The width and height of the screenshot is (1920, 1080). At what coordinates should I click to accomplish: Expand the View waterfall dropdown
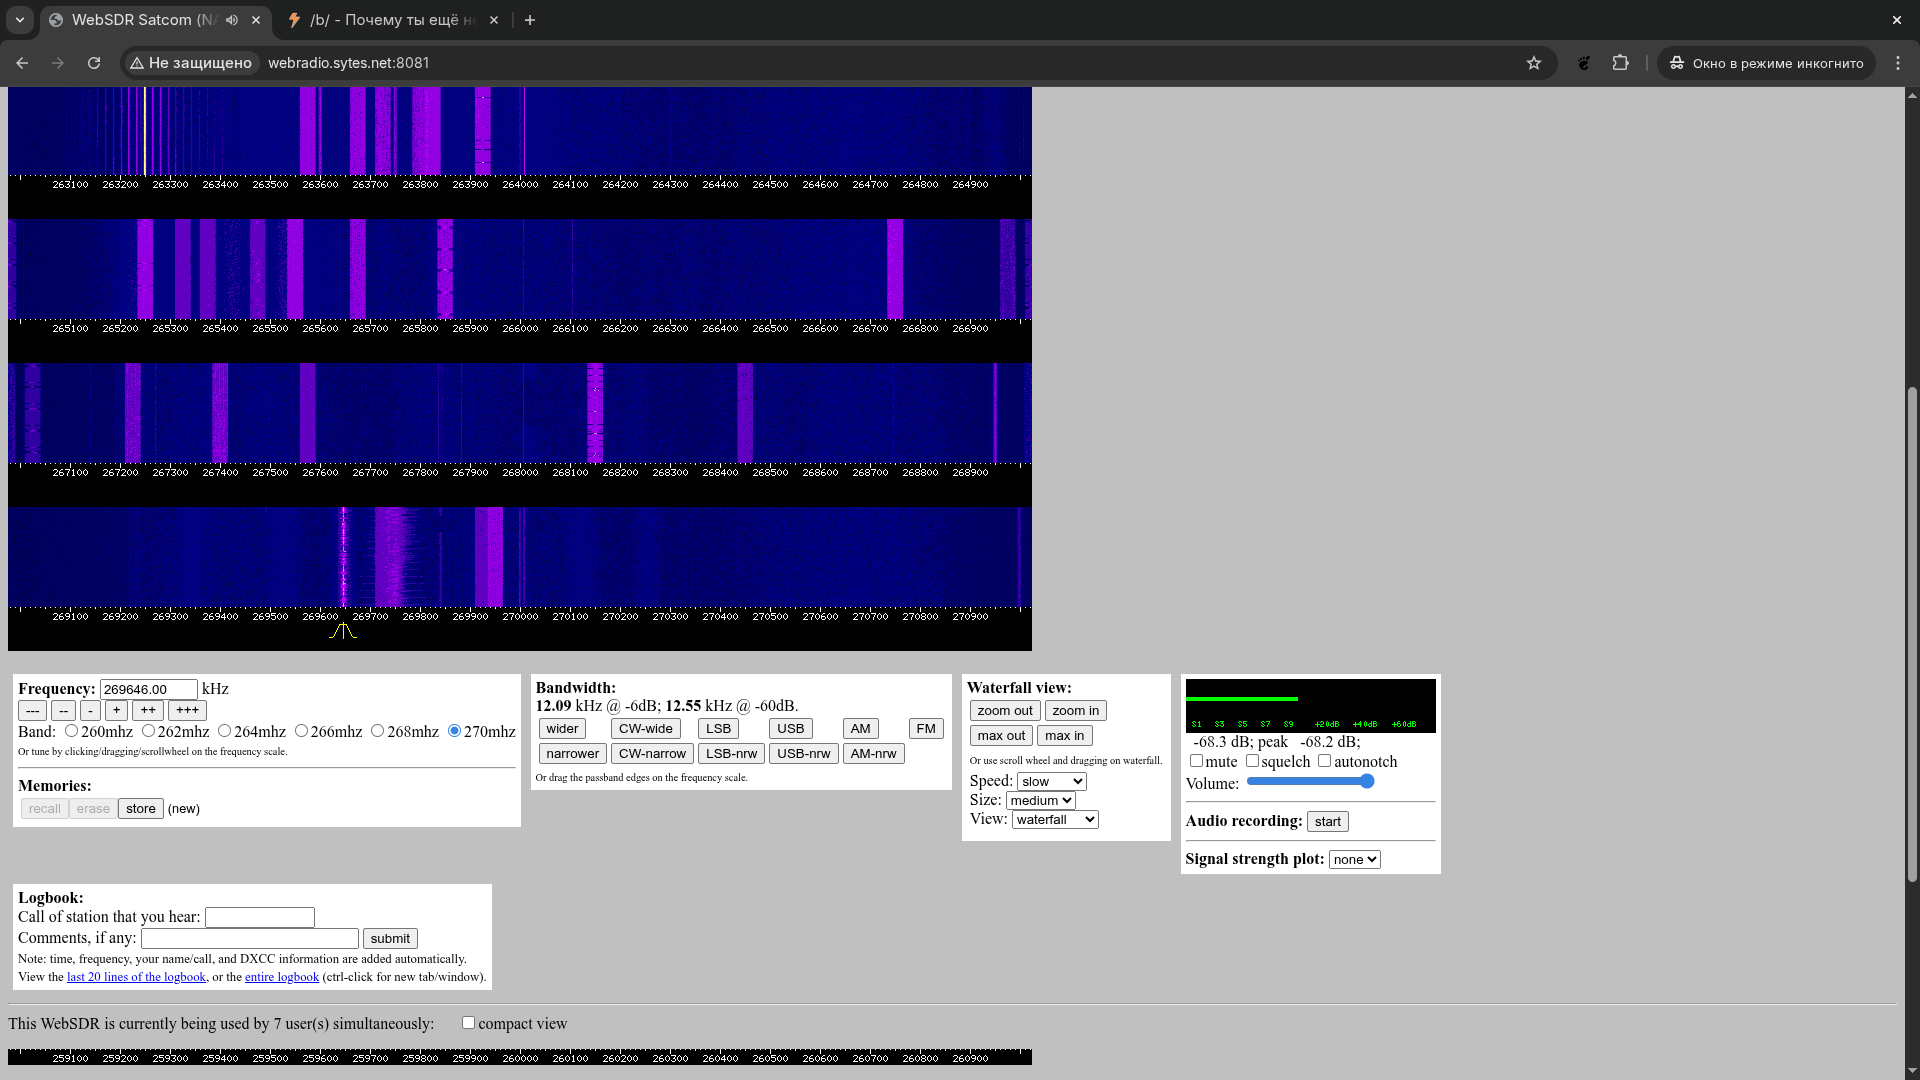1055,820
